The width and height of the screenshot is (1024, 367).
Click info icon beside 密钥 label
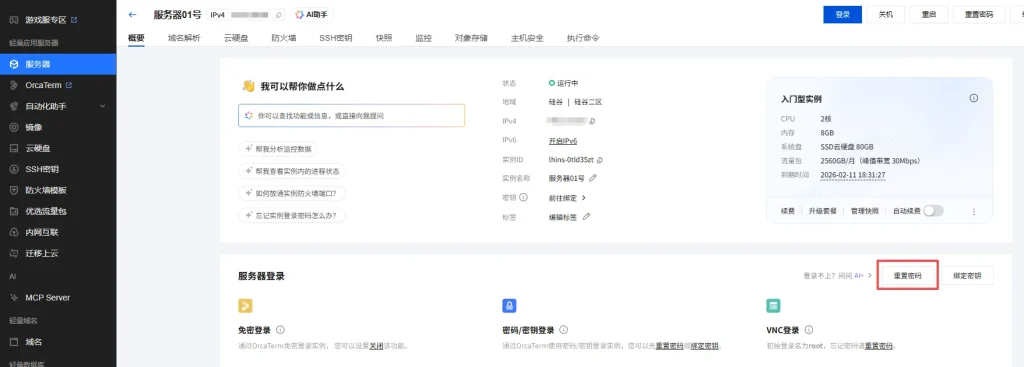point(523,197)
